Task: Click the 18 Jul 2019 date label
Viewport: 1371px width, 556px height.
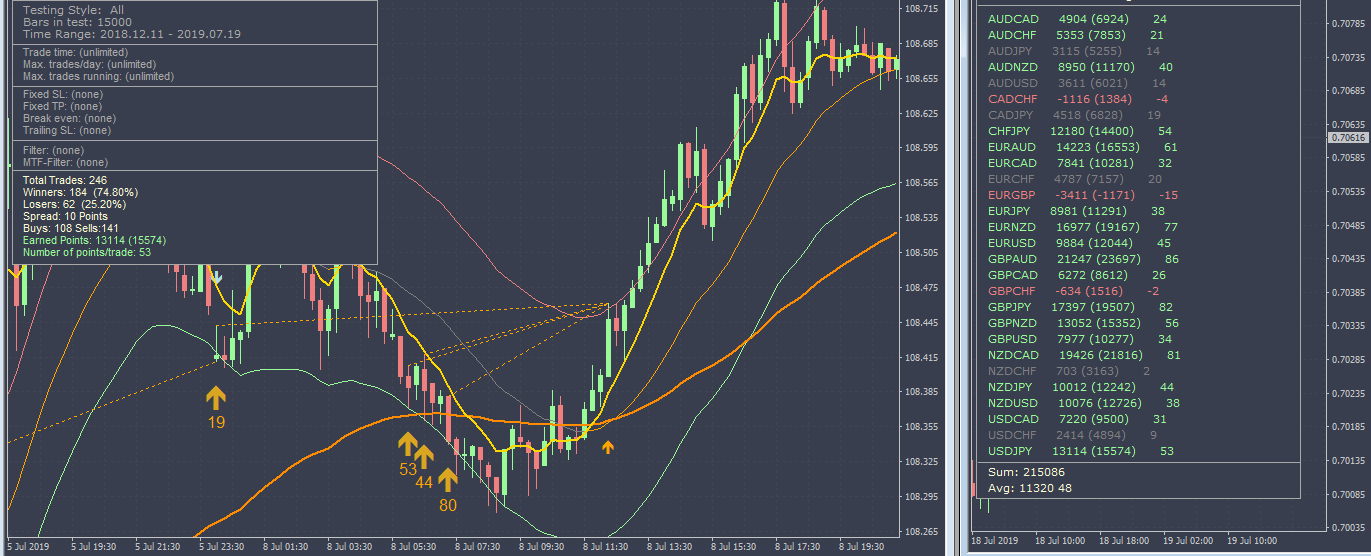Action: coord(996,540)
